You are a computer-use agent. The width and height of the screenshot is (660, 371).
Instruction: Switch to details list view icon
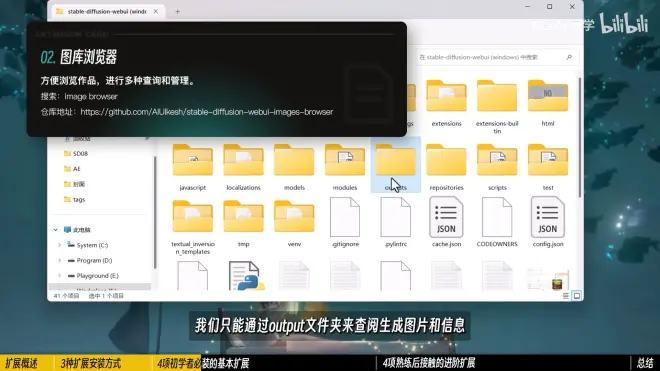pyautogui.click(x=566, y=296)
